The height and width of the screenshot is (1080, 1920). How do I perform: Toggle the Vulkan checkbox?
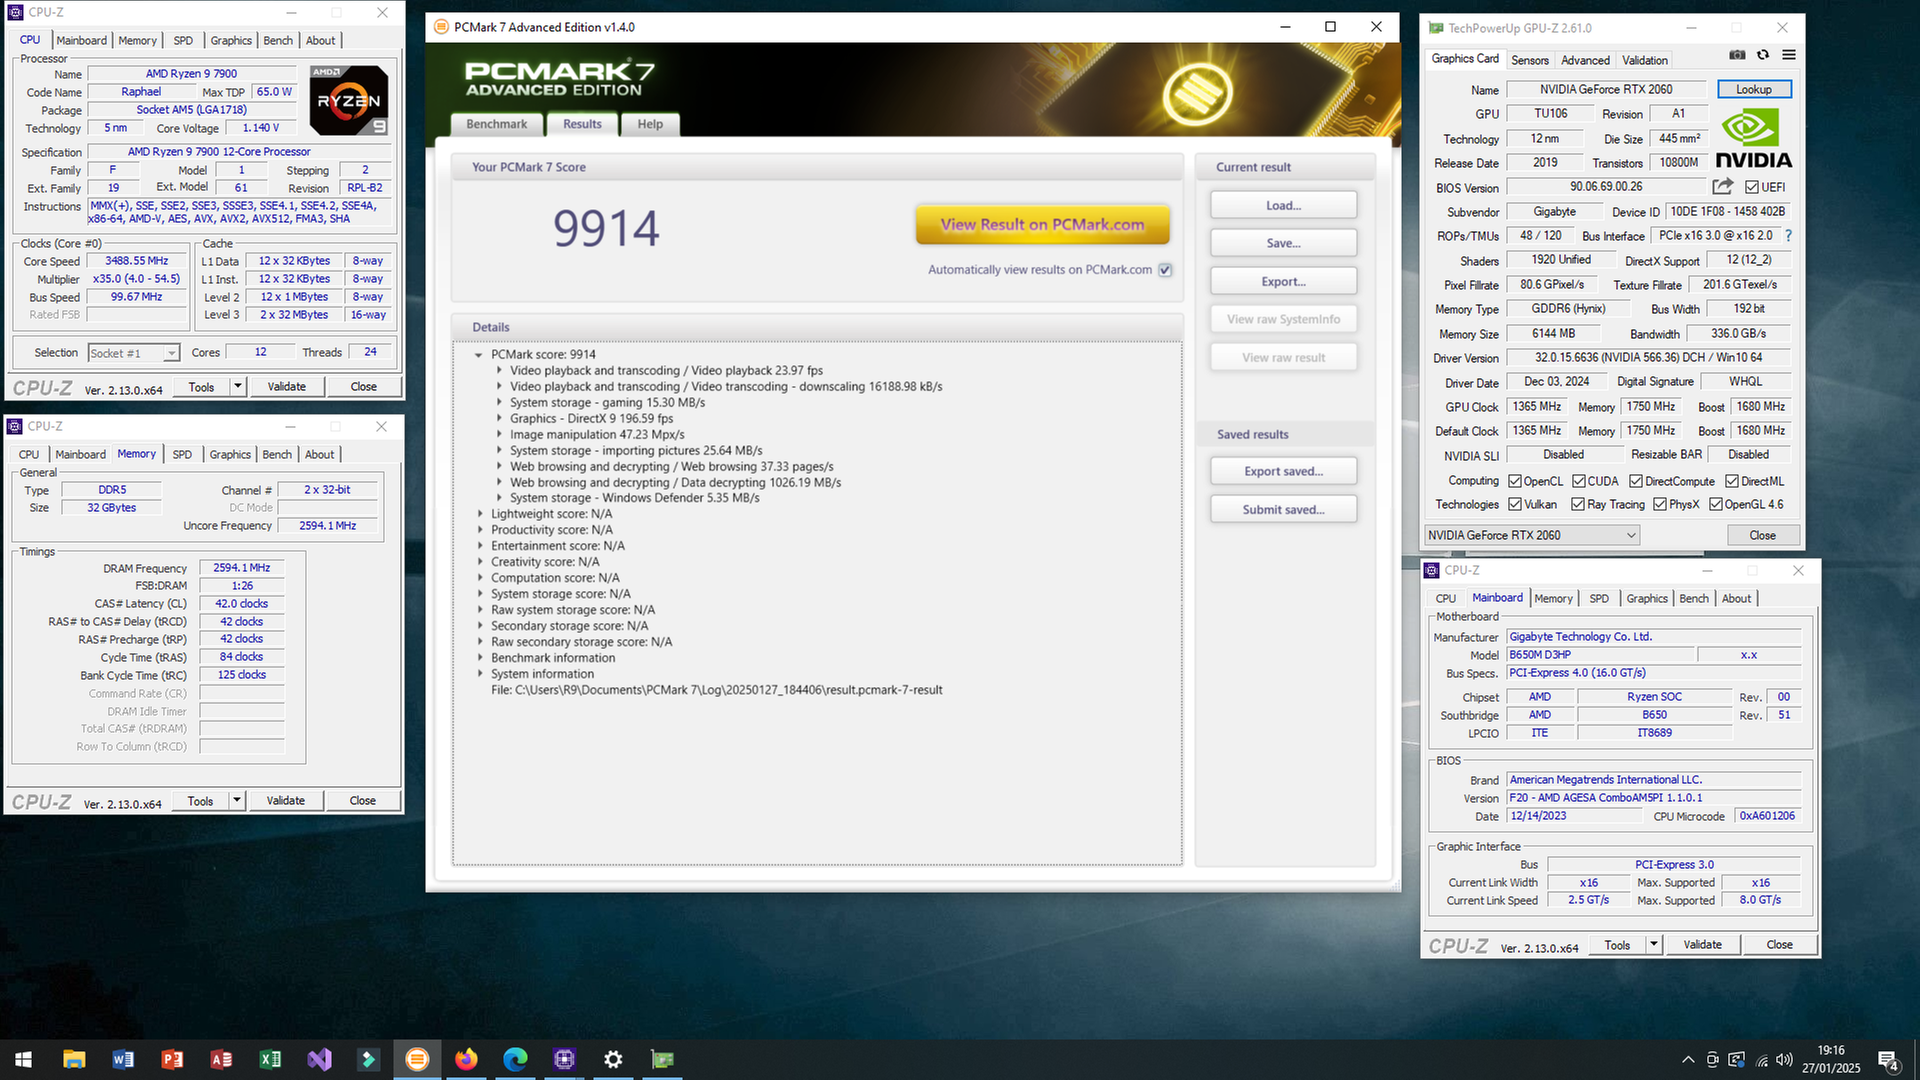coord(1515,504)
